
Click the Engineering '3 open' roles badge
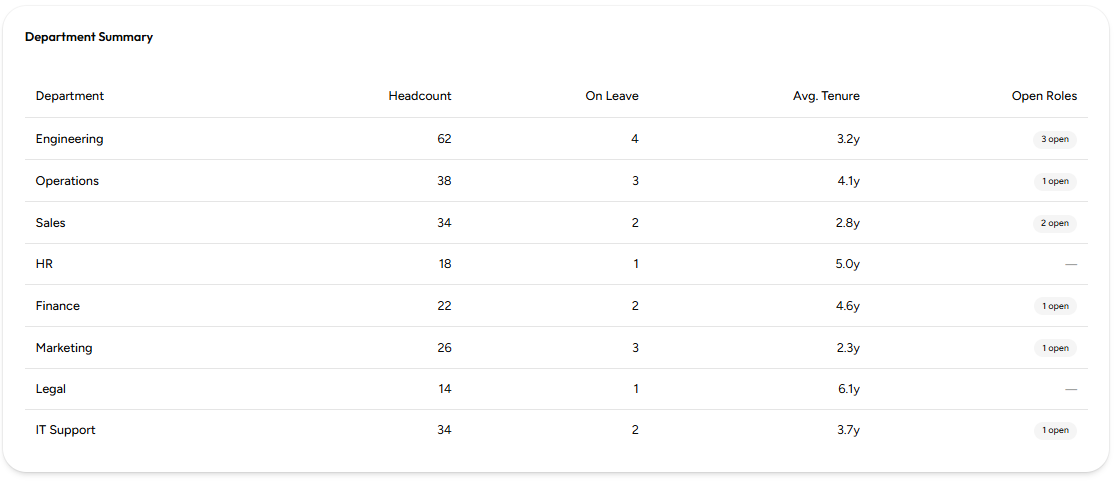(1054, 139)
